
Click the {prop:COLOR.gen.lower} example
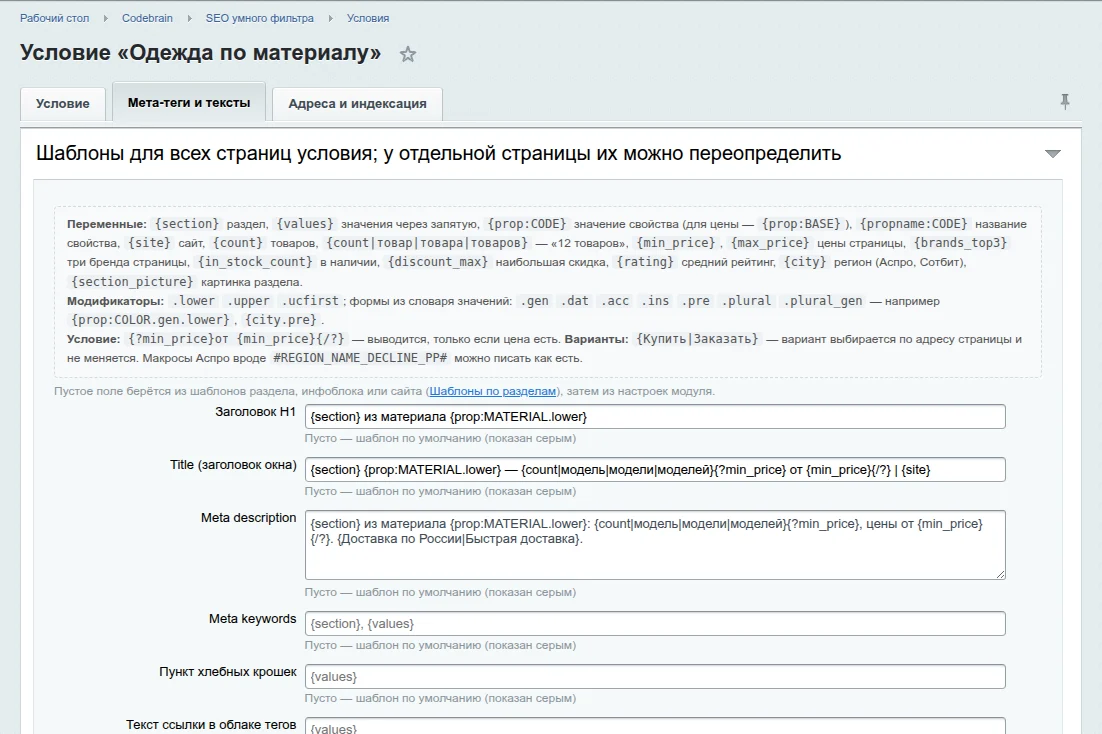150,319
